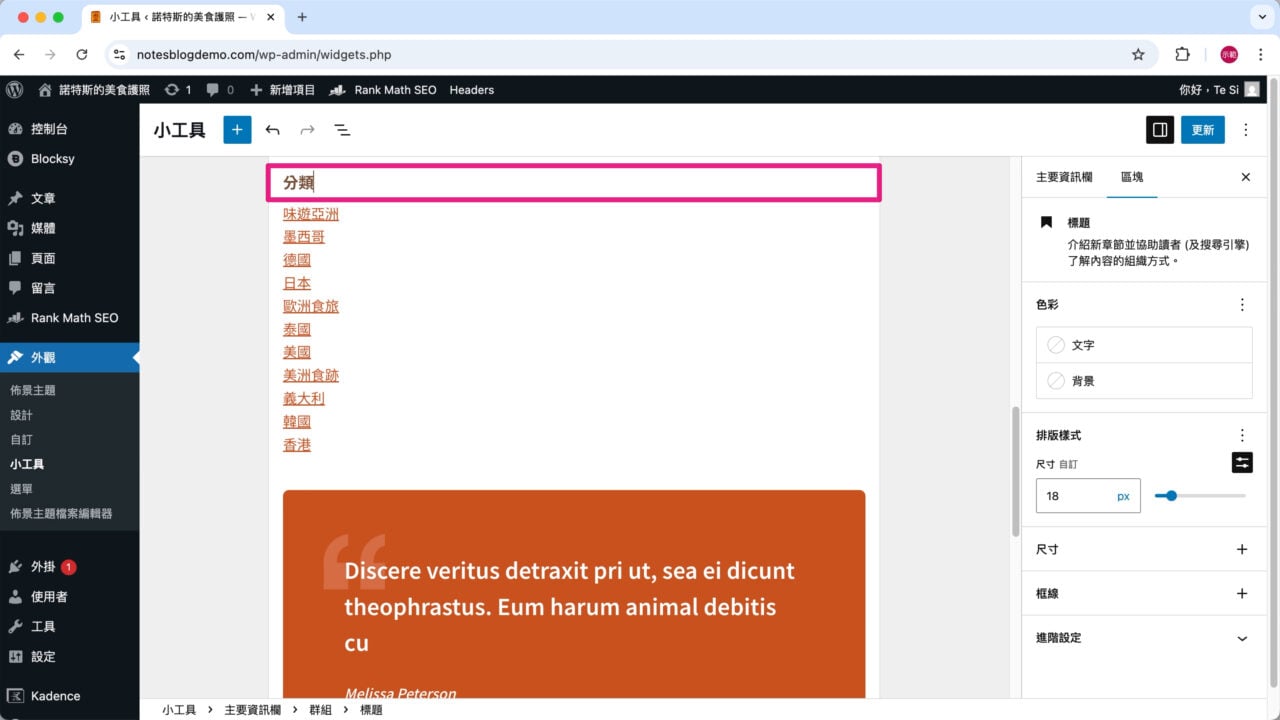Click the WordPress logo in admin bar
Image resolution: width=1280 pixels, height=720 pixels.
coord(14,90)
